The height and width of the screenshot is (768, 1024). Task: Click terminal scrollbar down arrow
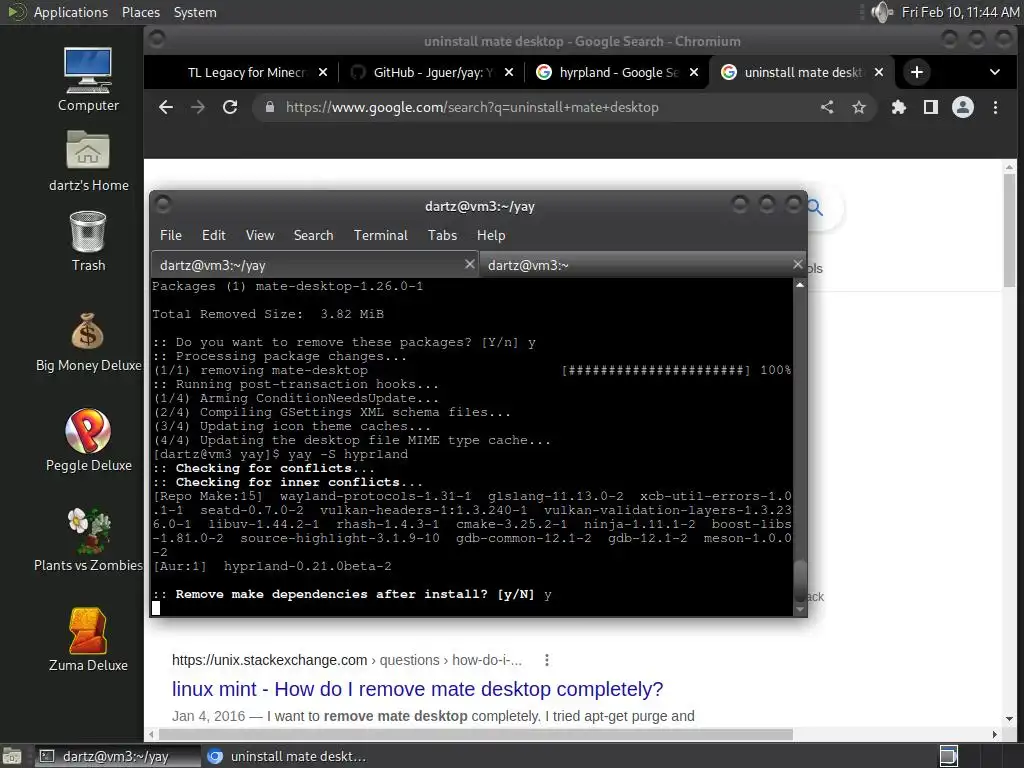[x=800, y=609]
